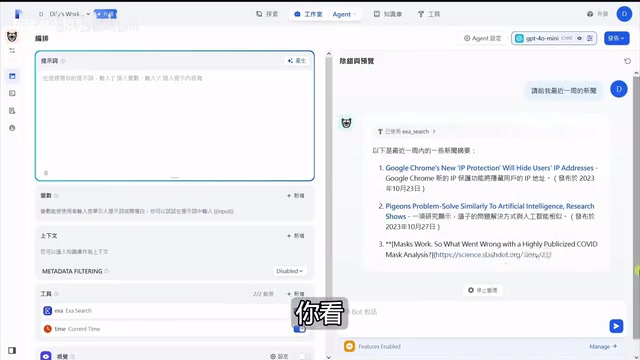Screen dimensions: 640x360
Task: Click the info icon beside METADATA FILTERING
Action: (107, 271)
